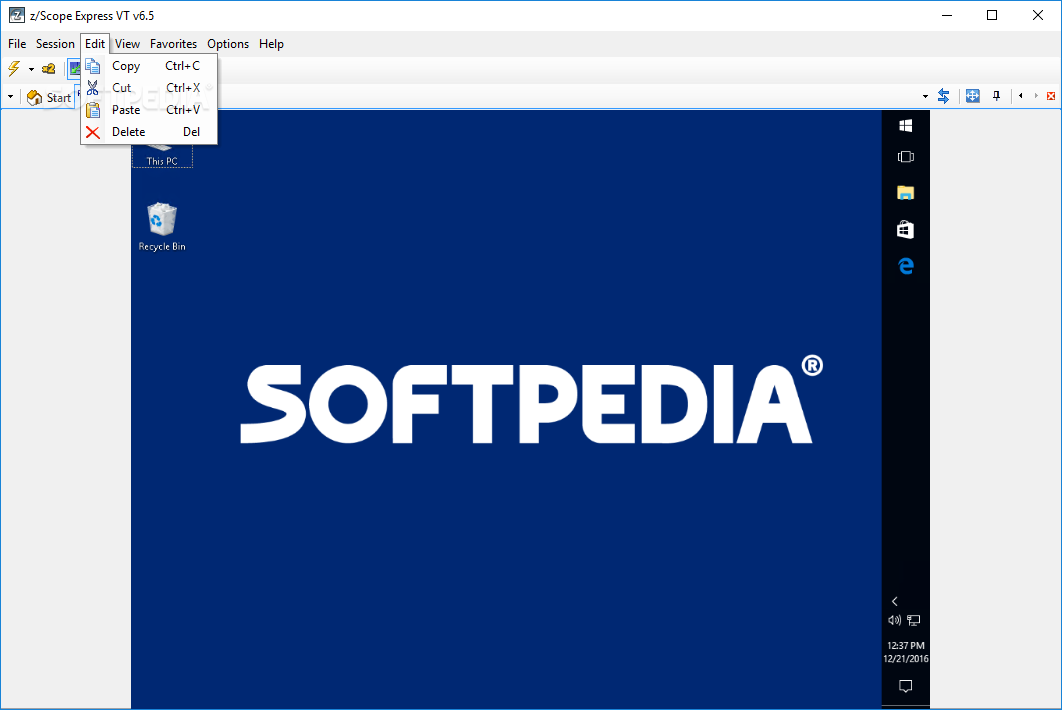This screenshot has height=710, width=1062.
Task: Choose Delete from the Edit menu
Action: (149, 131)
